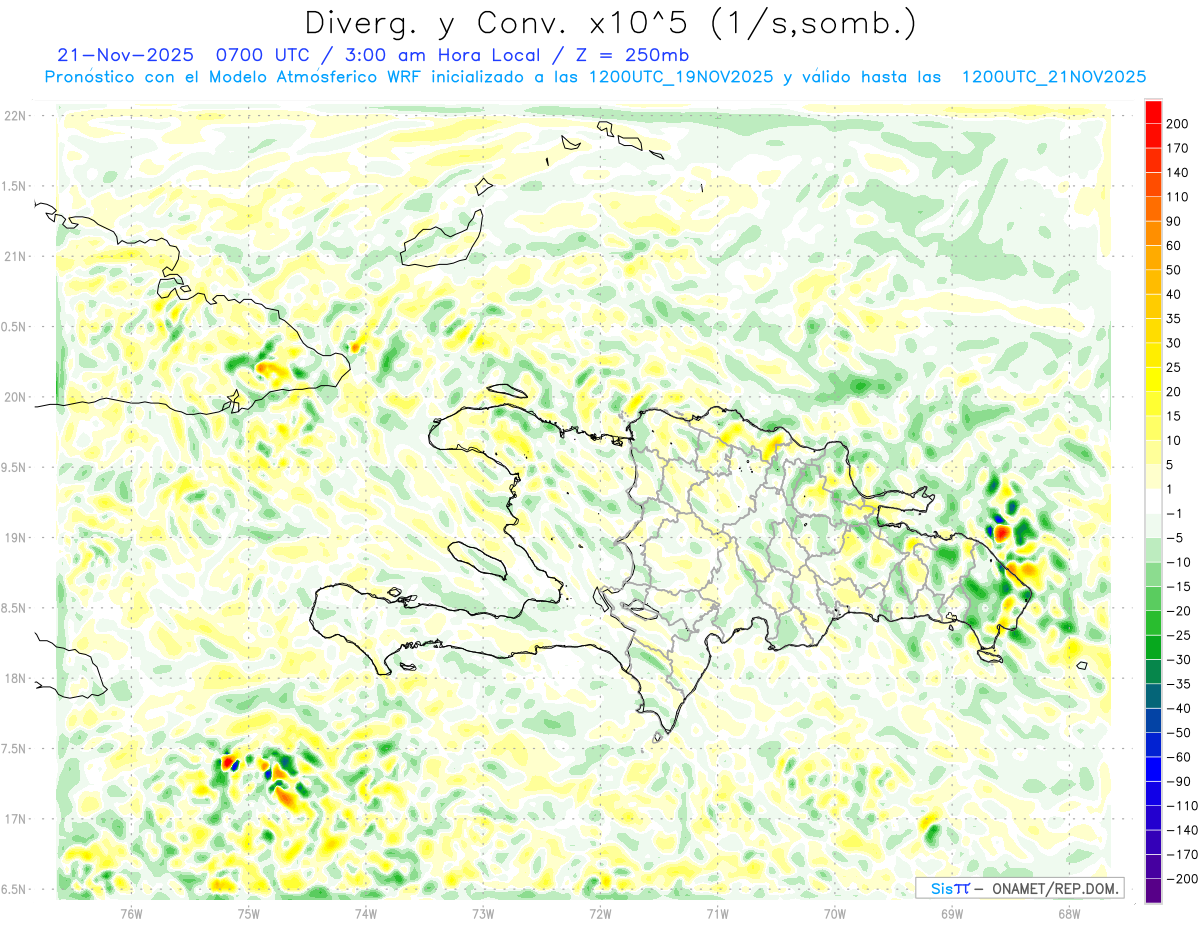Click the top red legend swatch above 200
This screenshot has height=927, width=1200.
click(1153, 112)
